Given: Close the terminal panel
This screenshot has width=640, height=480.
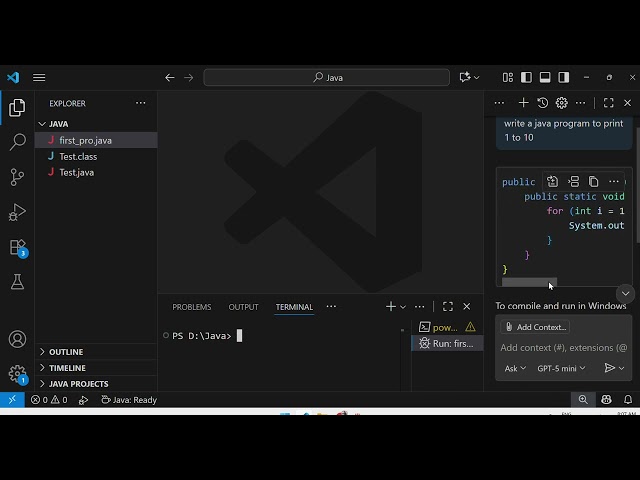Looking at the screenshot, I should pyautogui.click(x=467, y=307).
